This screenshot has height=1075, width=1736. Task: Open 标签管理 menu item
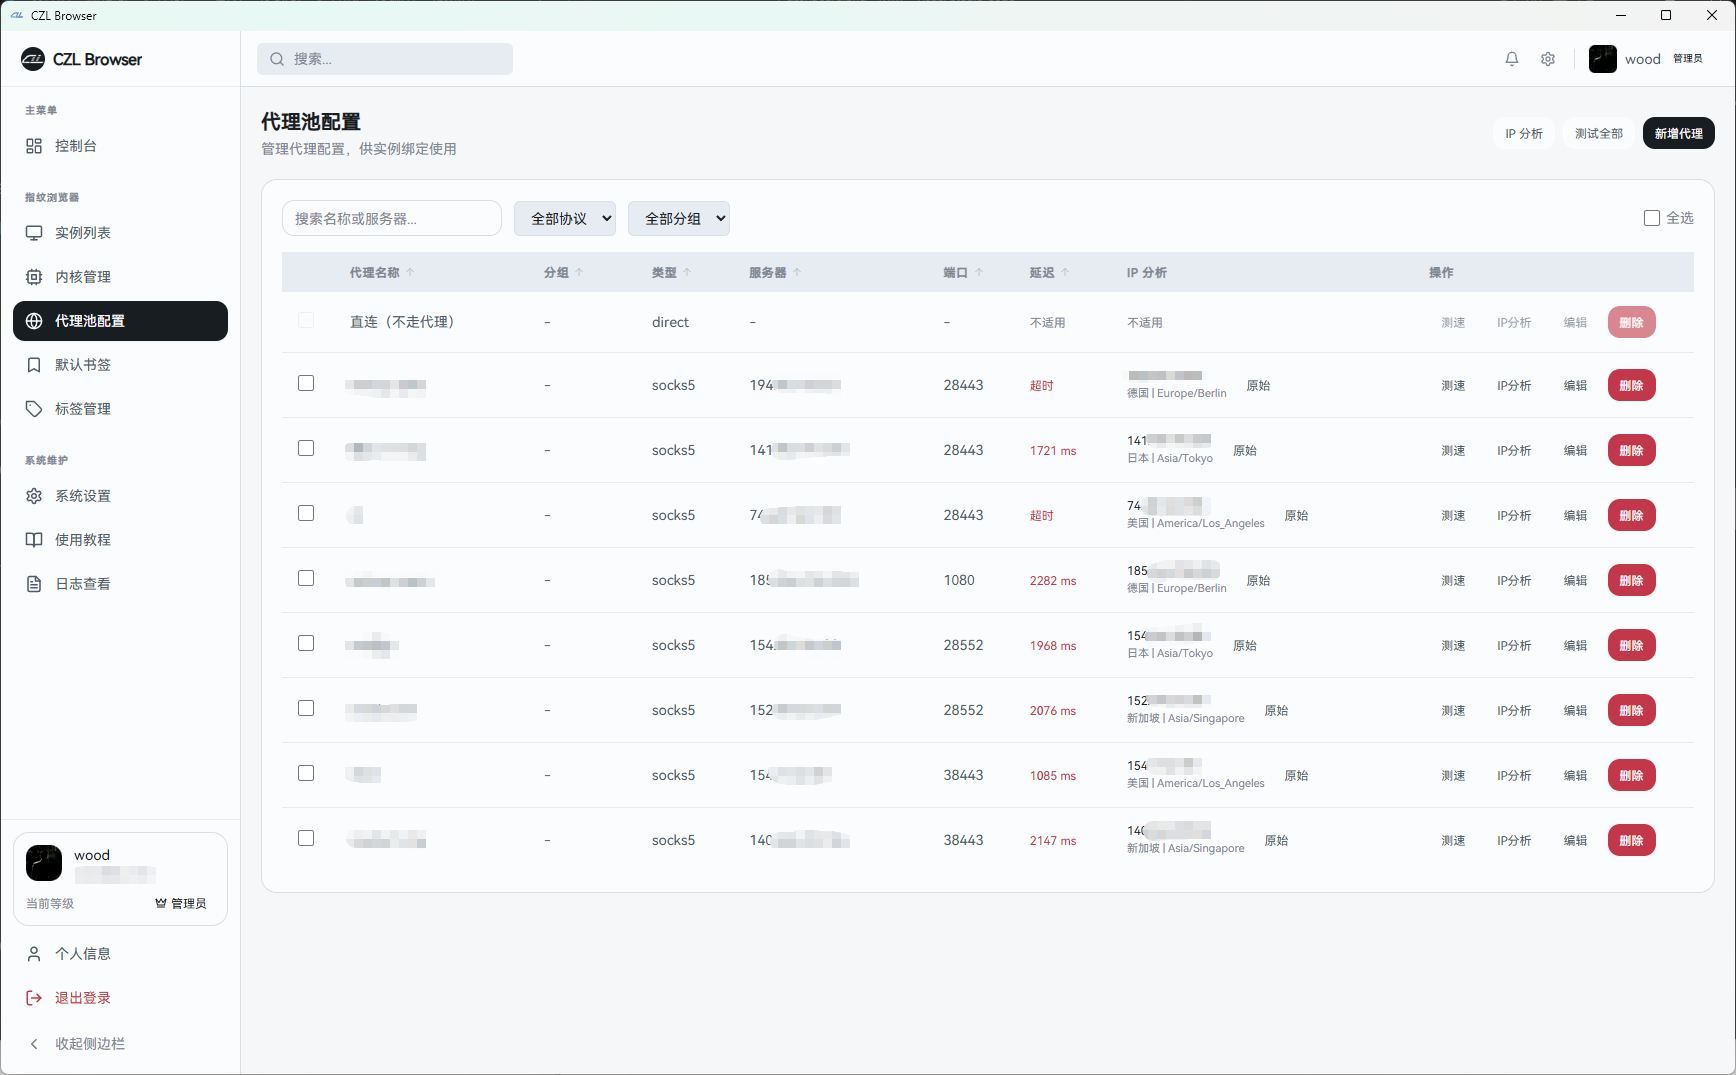[x=120, y=409]
